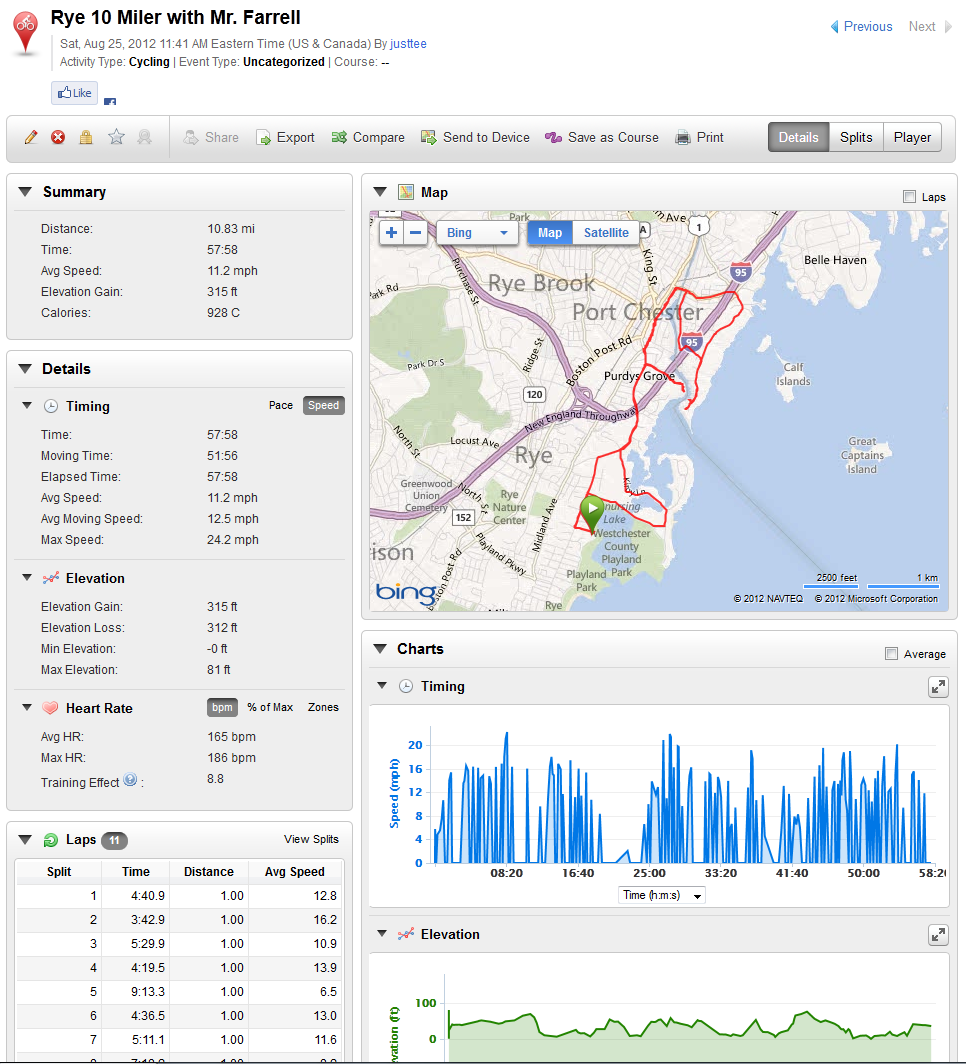Switch map to Satellite view
Viewport: 966px width, 1064px height.
pos(606,233)
